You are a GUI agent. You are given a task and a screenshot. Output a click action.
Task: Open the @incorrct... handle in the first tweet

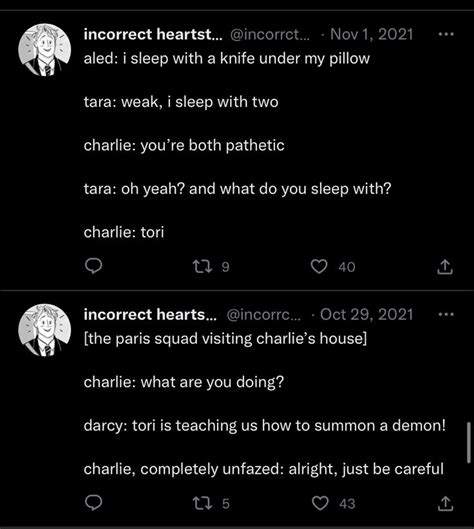(x=270, y=34)
